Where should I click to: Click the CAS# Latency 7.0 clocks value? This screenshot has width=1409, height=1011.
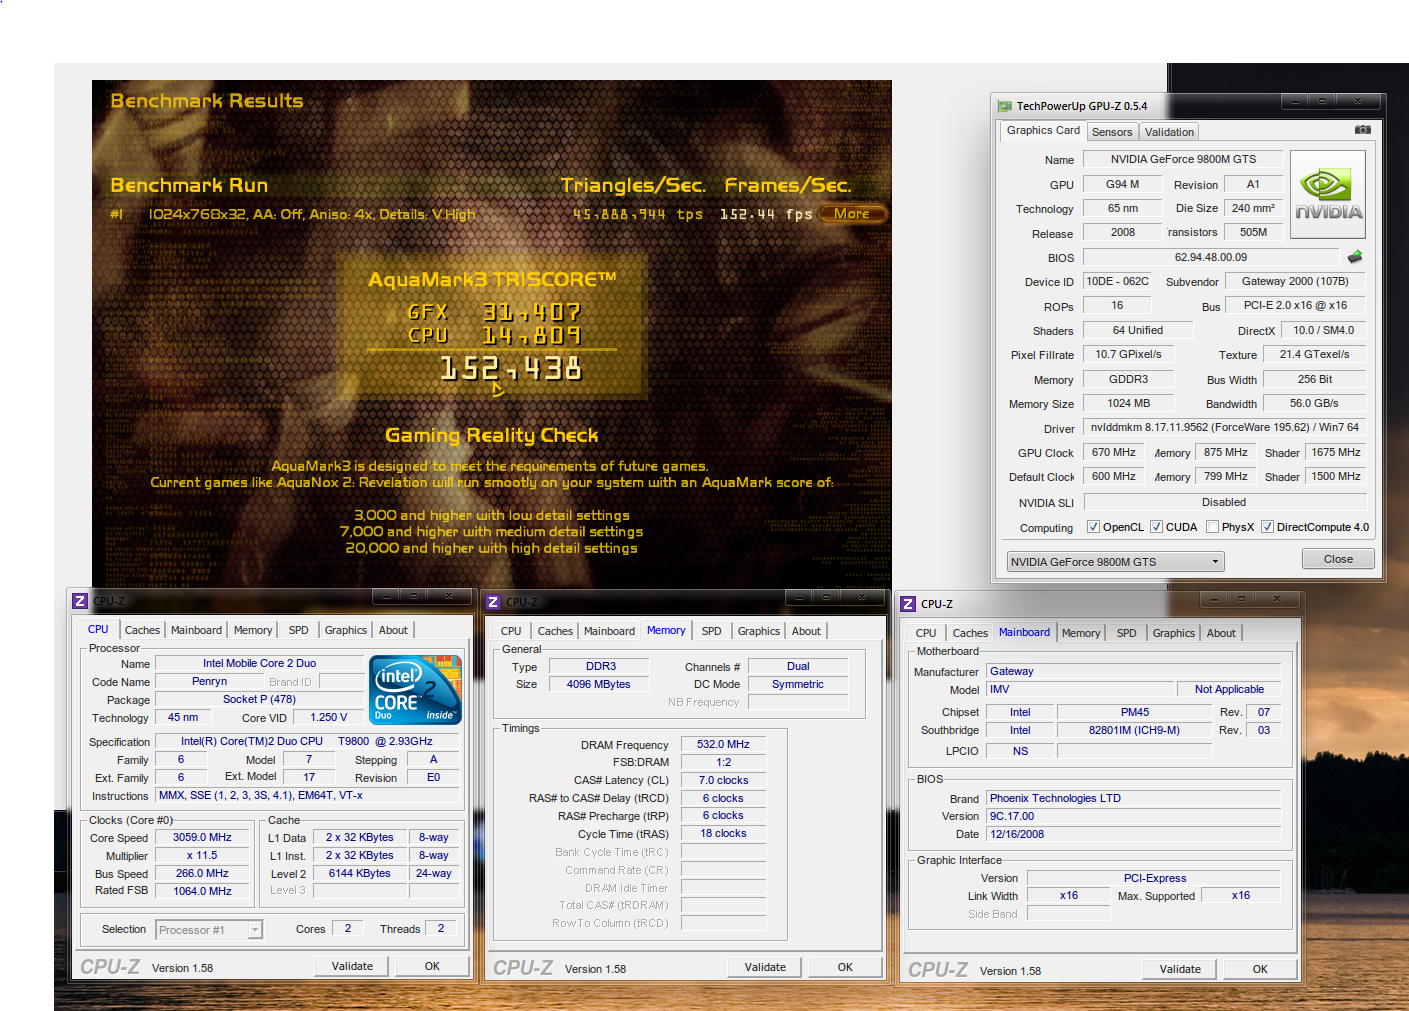(723, 780)
